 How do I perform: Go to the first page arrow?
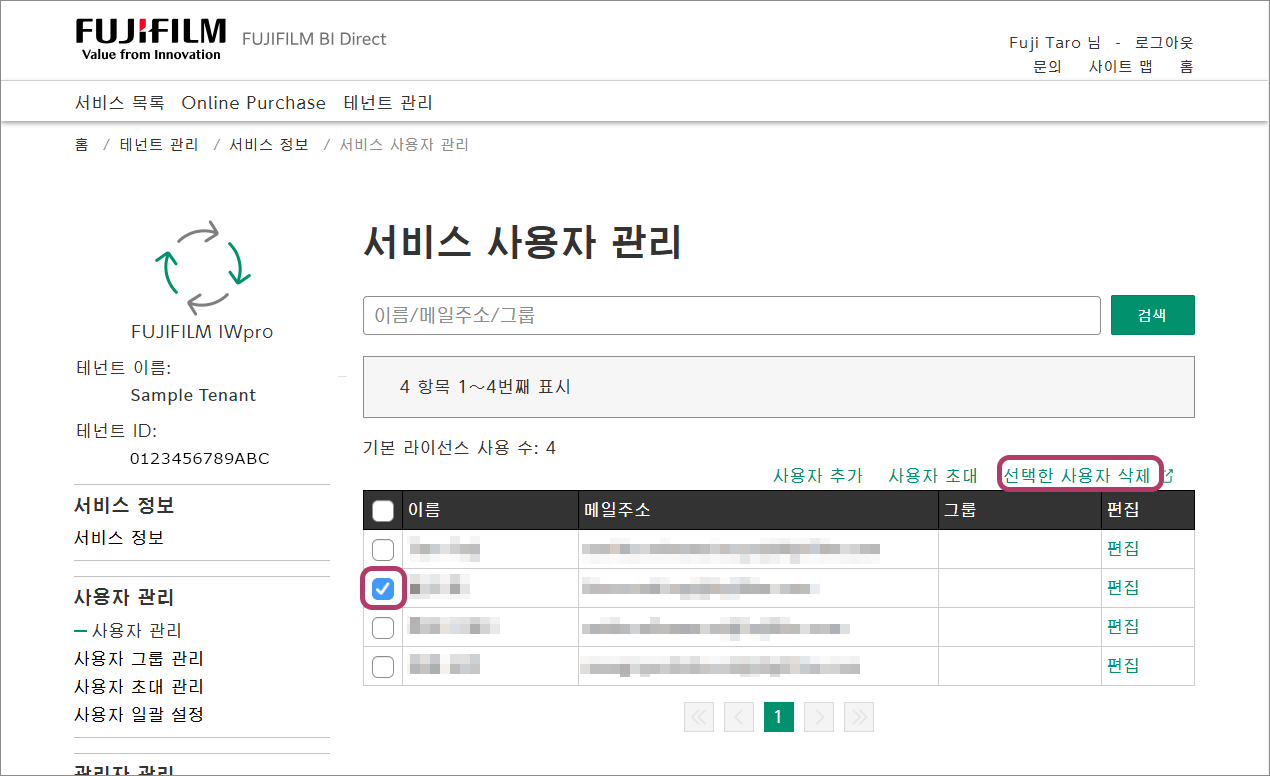[x=699, y=716]
